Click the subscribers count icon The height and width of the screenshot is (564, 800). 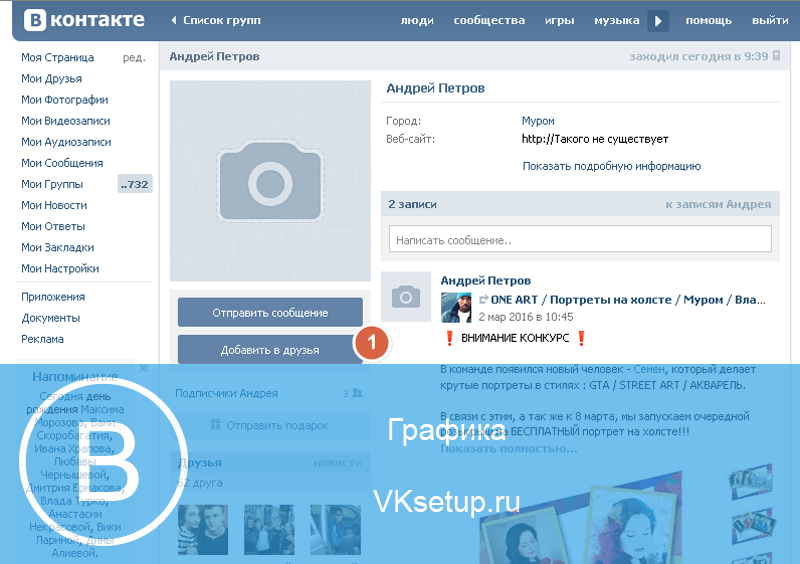coord(357,393)
